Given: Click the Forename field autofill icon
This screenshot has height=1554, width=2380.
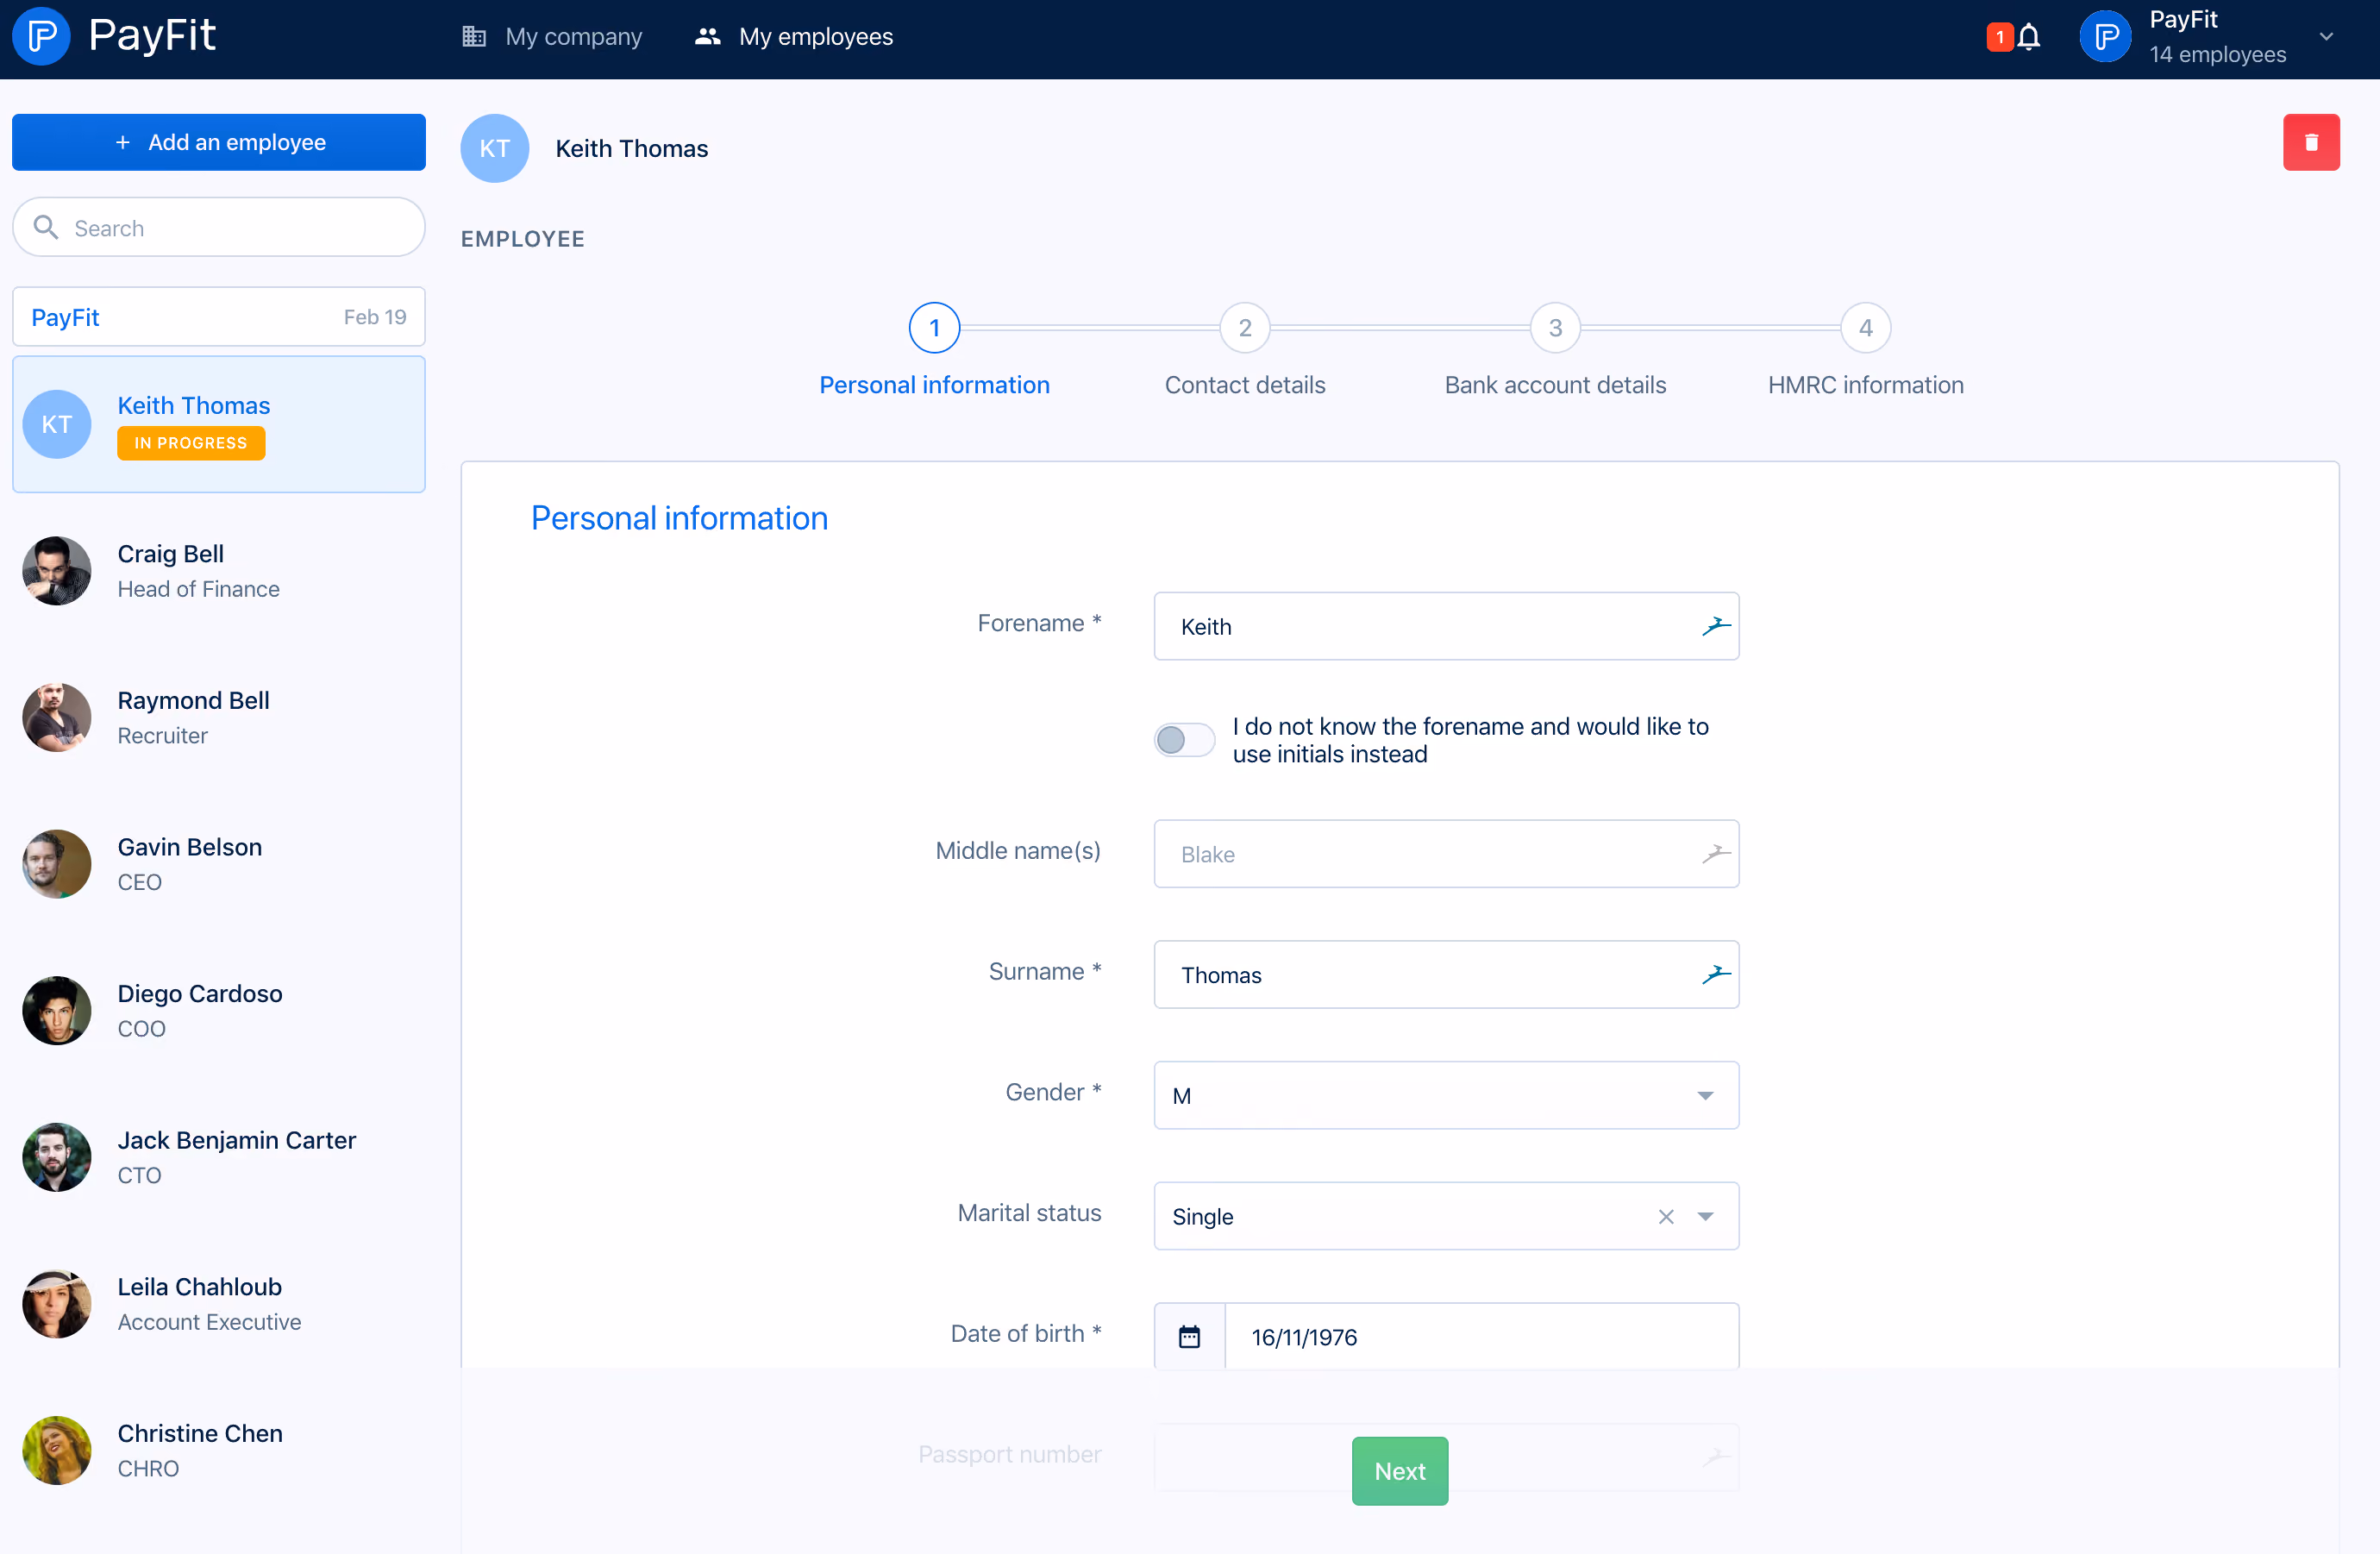Looking at the screenshot, I should [1716, 627].
